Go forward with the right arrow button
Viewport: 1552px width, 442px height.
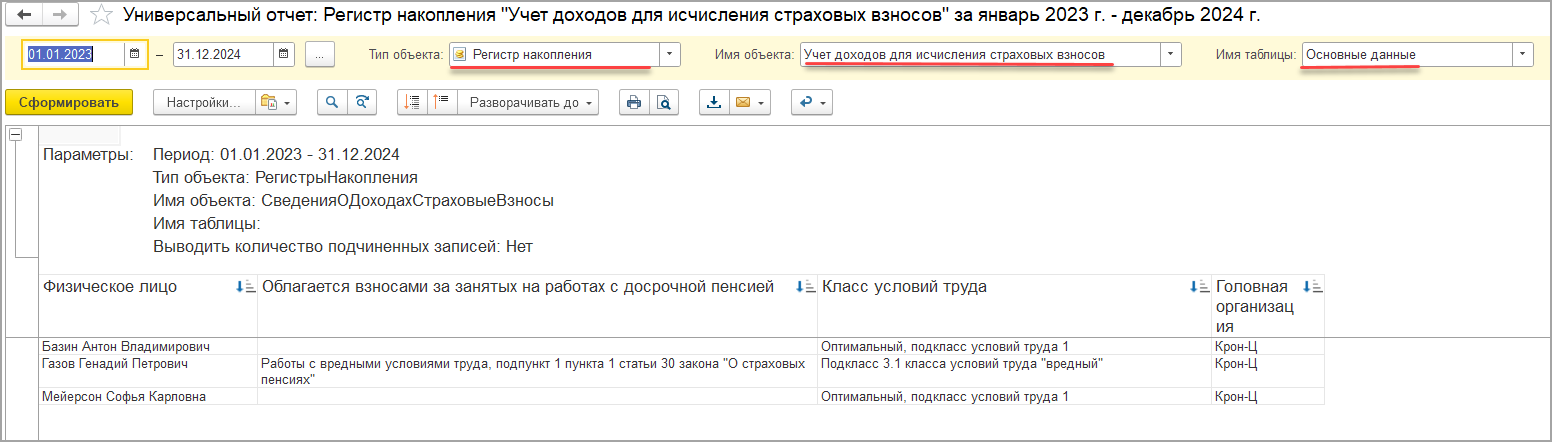pyautogui.click(x=59, y=15)
